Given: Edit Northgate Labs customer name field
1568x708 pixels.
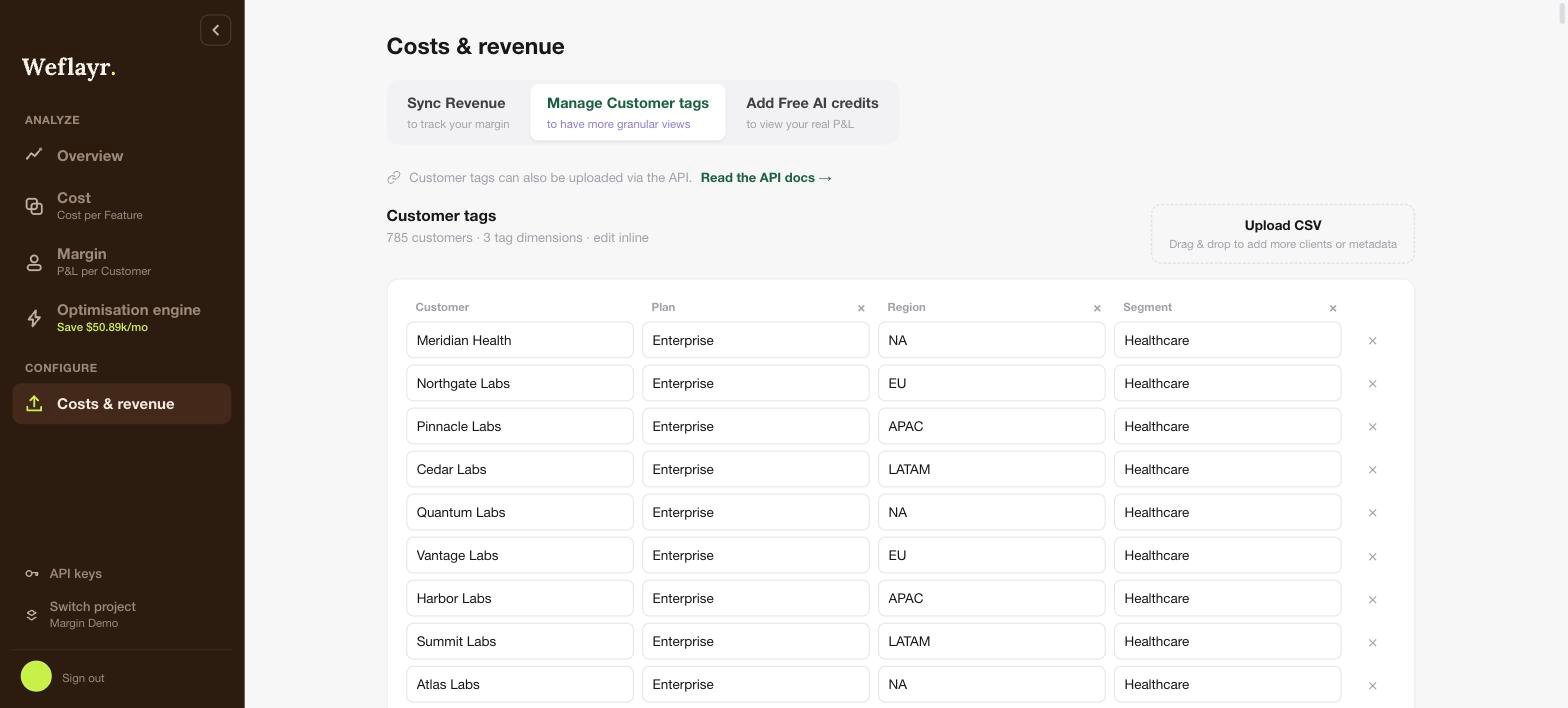Looking at the screenshot, I should [520, 383].
